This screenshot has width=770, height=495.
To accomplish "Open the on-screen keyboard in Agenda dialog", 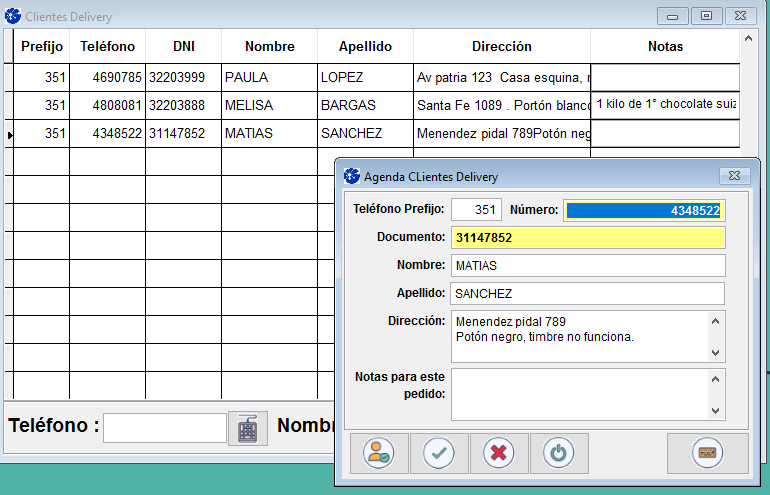I will pos(707,453).
